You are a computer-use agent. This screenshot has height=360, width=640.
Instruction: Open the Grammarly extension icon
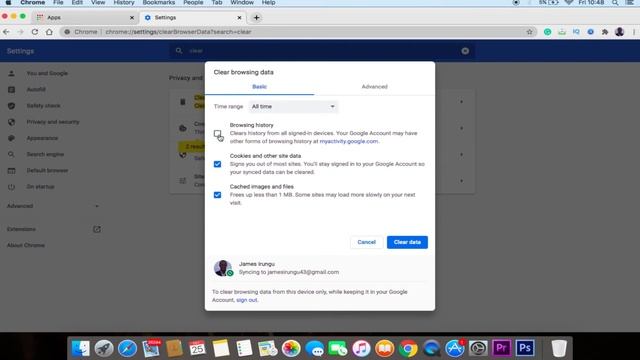tap(547, 32)
